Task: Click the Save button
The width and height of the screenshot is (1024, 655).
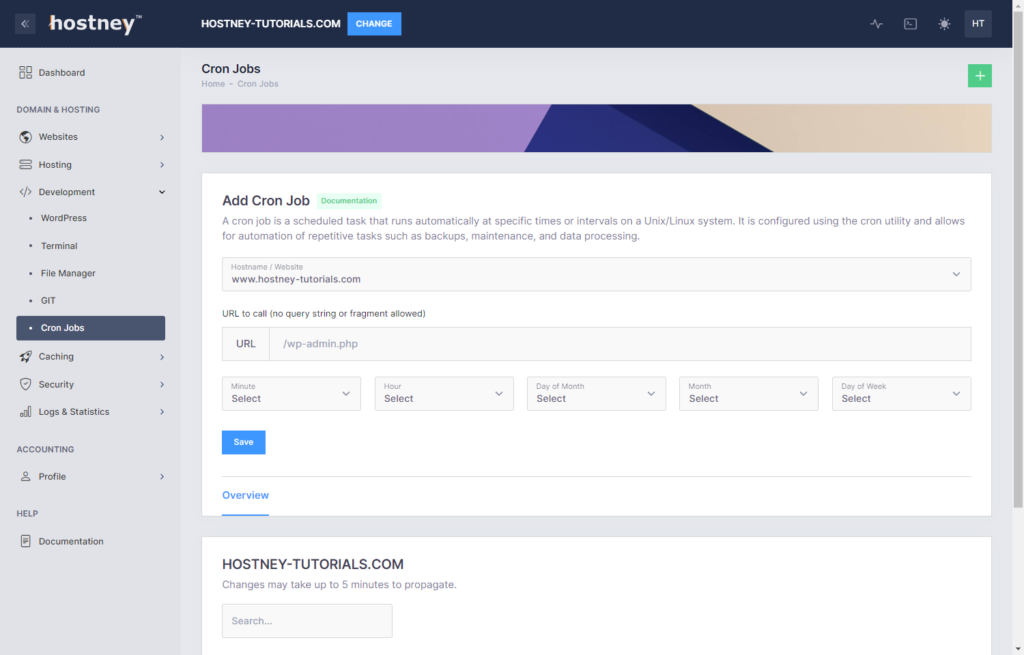Action: (x=243, y=441)
